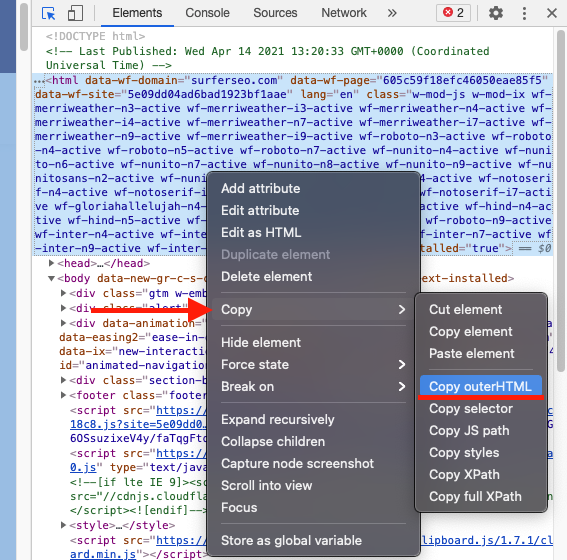Select the DOCTYPE html line
This screenshot has height=560, width=567.
coord(95,36)
